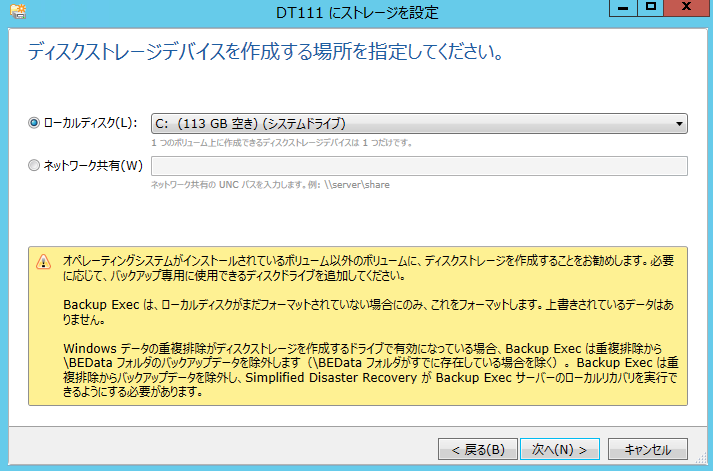Click the キャンセル cancel button
713x471 pixels.
pos(648,449)
